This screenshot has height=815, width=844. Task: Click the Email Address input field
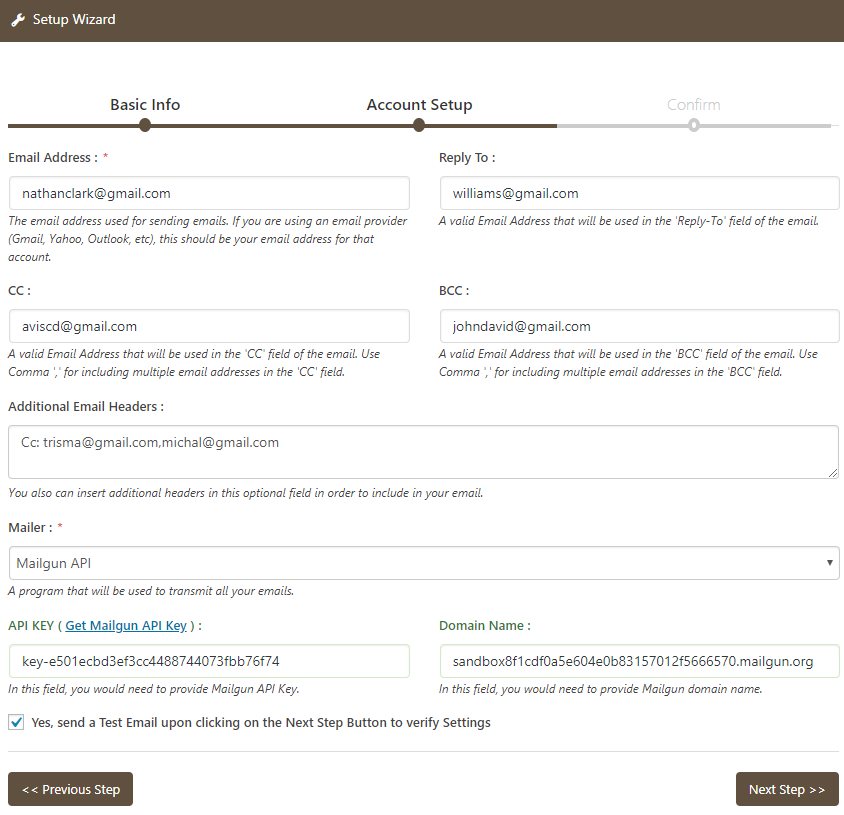(x=209, y=193)
